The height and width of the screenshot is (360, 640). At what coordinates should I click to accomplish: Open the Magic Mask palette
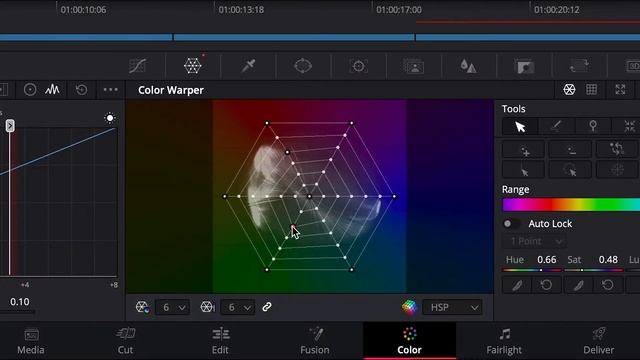pos(413,66)
